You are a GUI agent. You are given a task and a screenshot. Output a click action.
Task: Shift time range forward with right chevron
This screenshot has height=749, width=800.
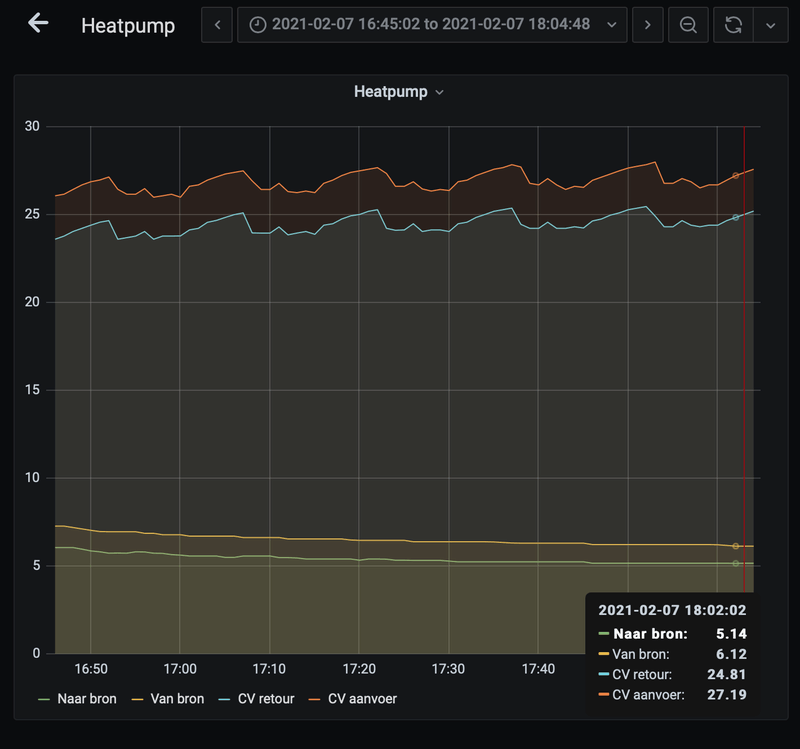(648, 25)
